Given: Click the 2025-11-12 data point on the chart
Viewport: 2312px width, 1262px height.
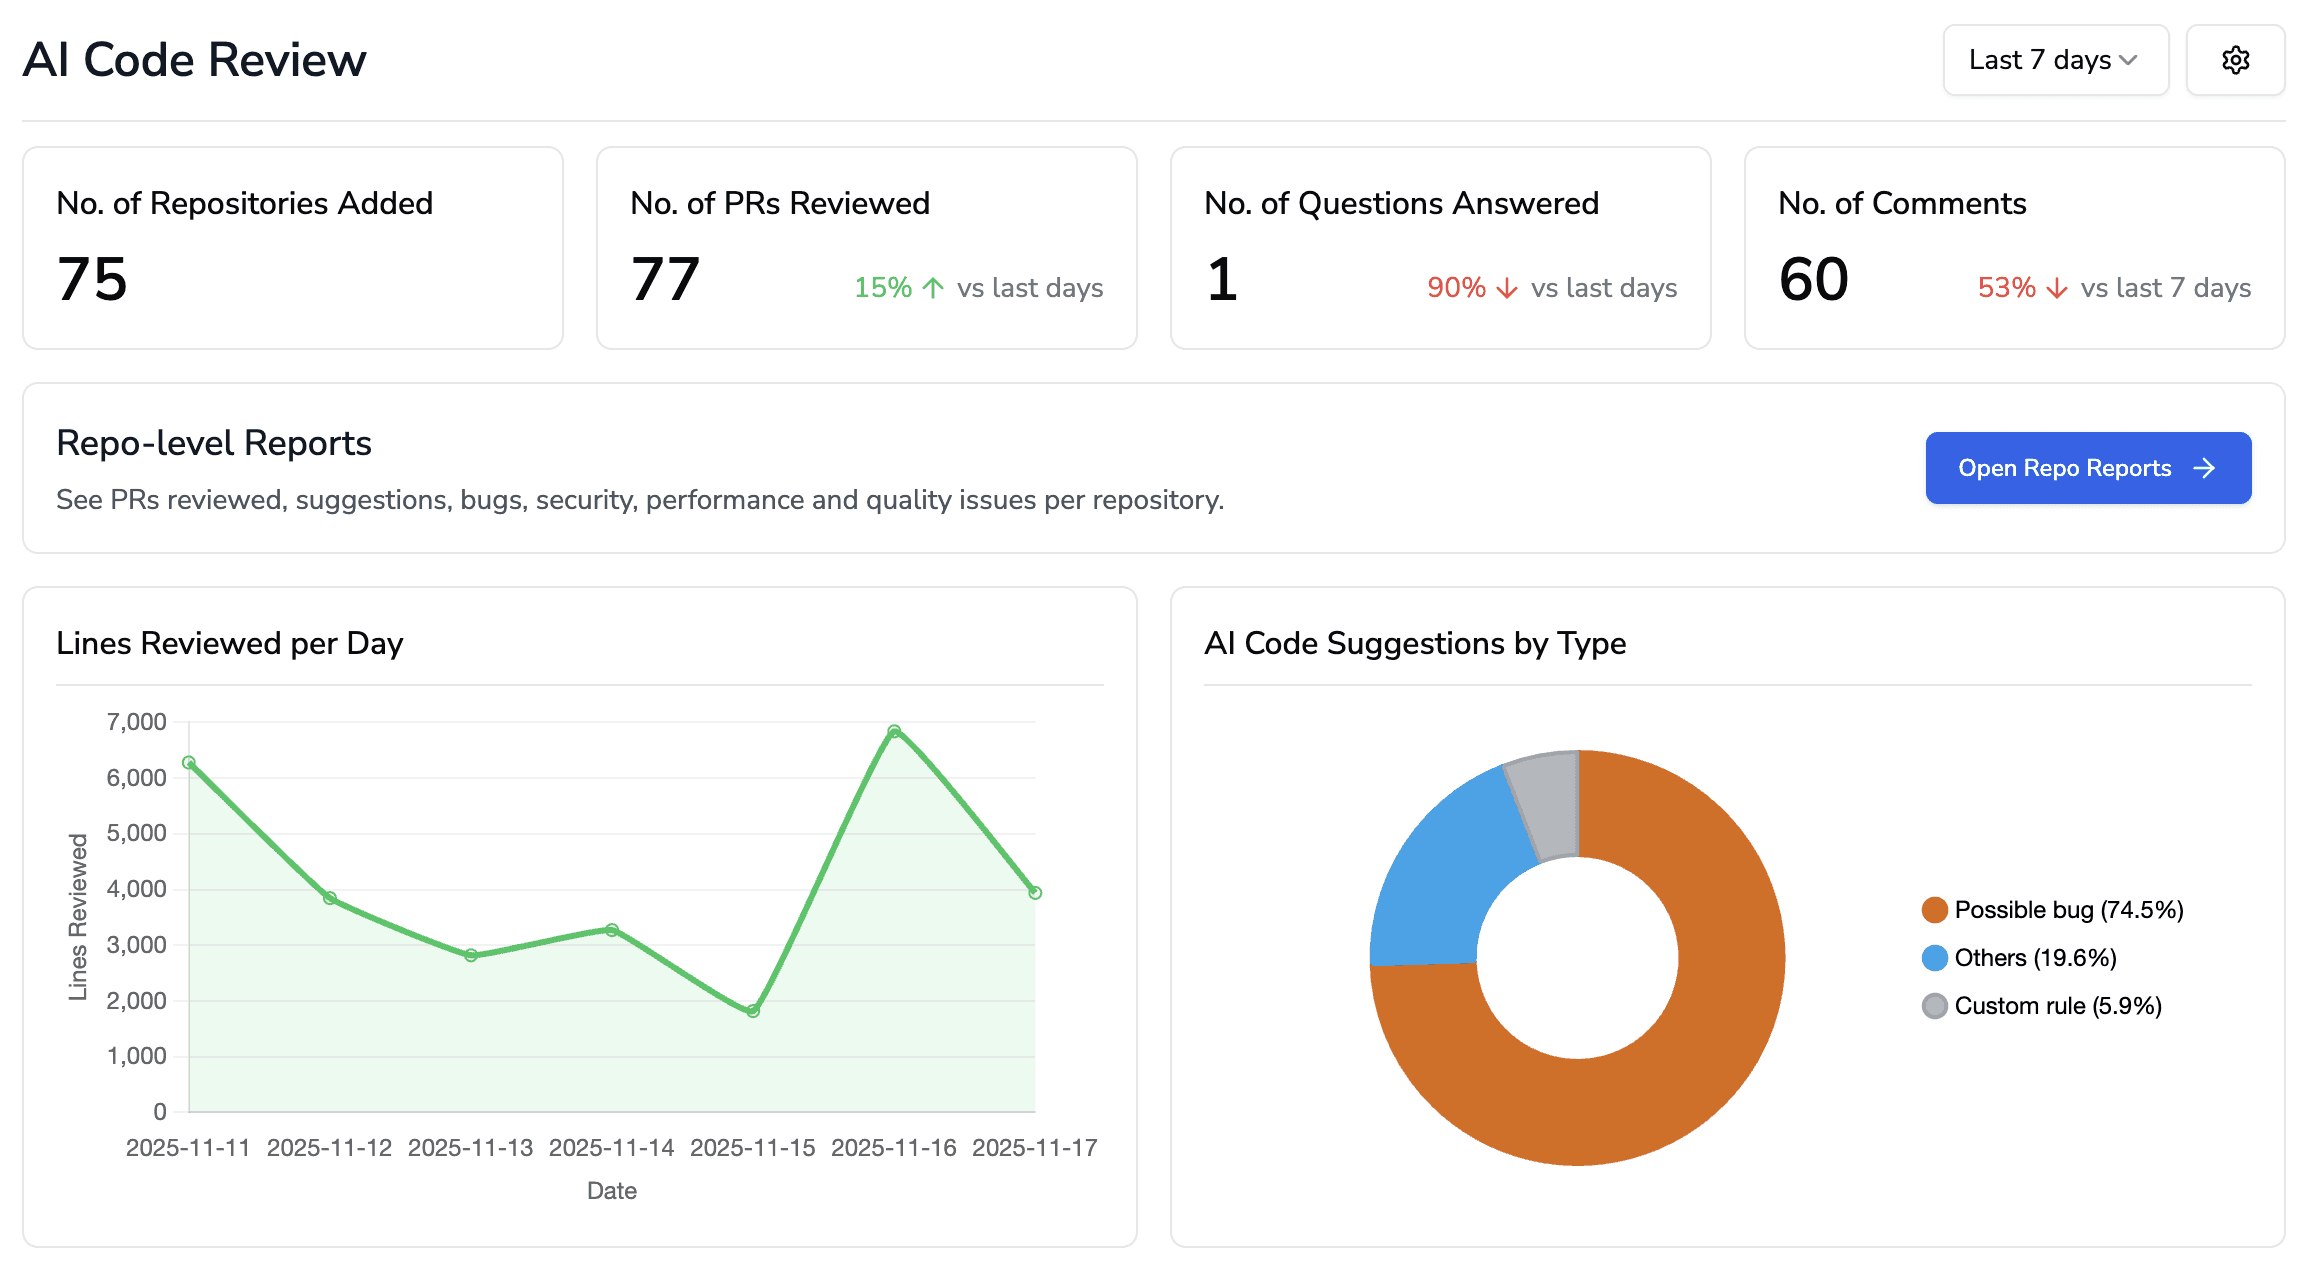Looking at the screenshot, I should click(x=330, y=898).
